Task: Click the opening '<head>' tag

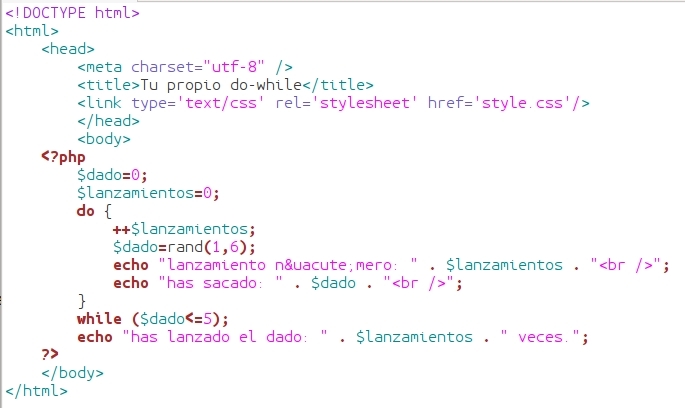Action: tap(68, 49)
